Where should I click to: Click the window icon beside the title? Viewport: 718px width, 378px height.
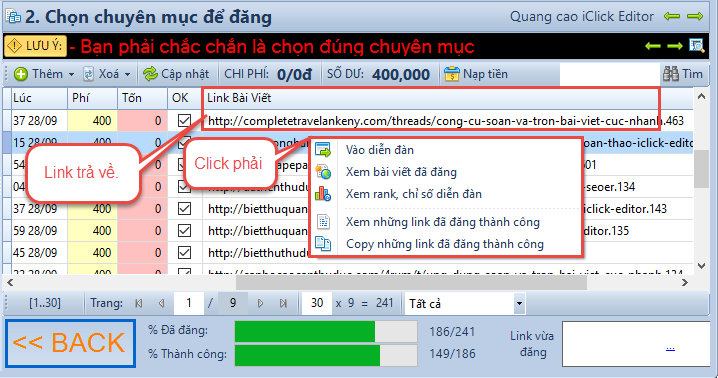point(13,16)
